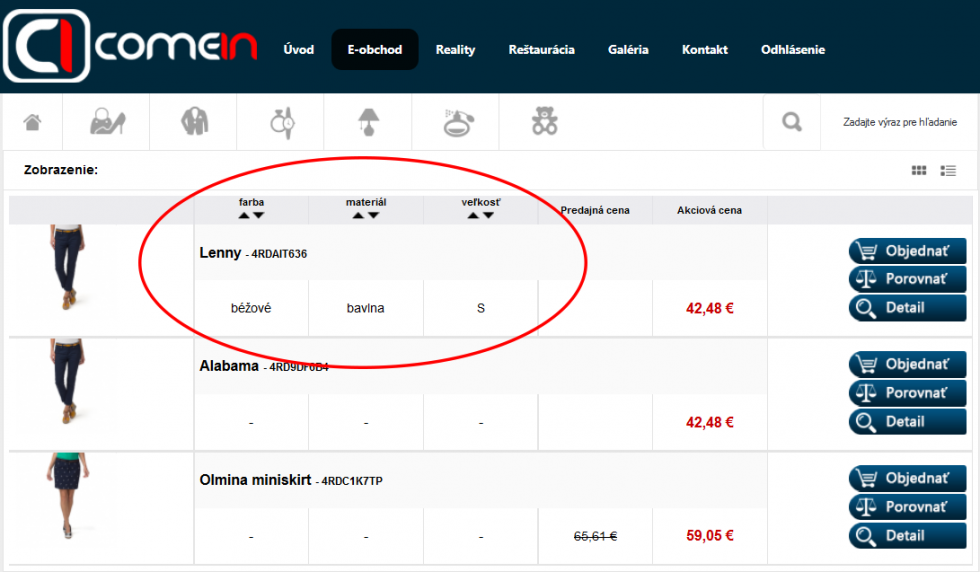Sort veľkosť column ascending
This screenshot has height=572, width=980.
tap(473, 215)
